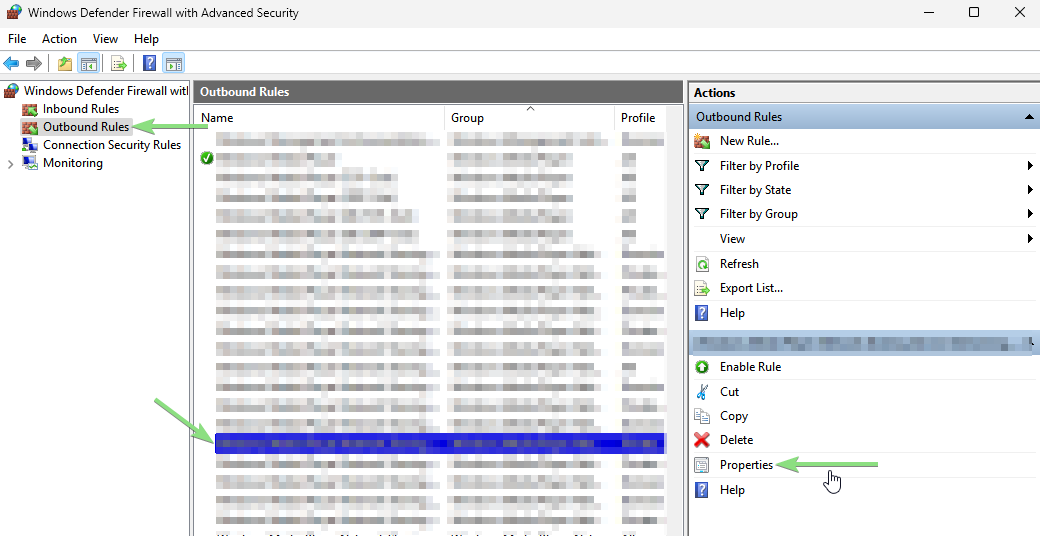Viewport: 1040px width, 536px height.
Task: Expand the Monitoring node chevron
Action: point(10,164)
